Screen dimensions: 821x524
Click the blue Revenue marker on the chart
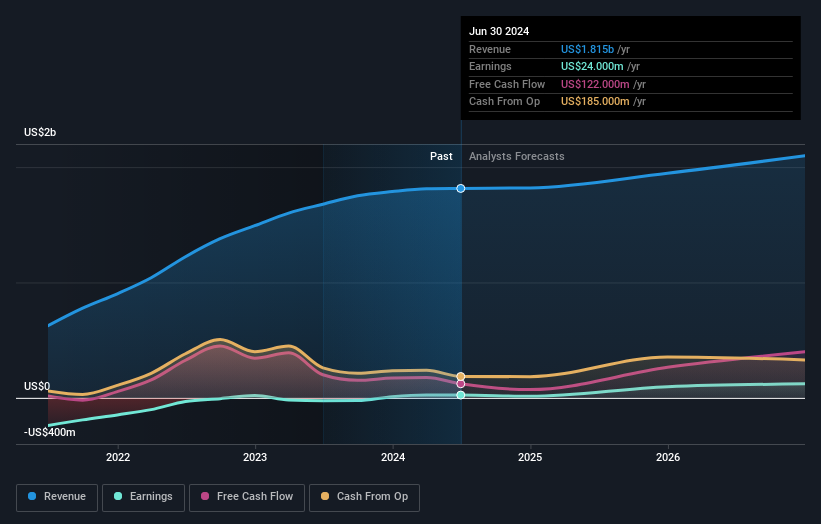[460, 188]
